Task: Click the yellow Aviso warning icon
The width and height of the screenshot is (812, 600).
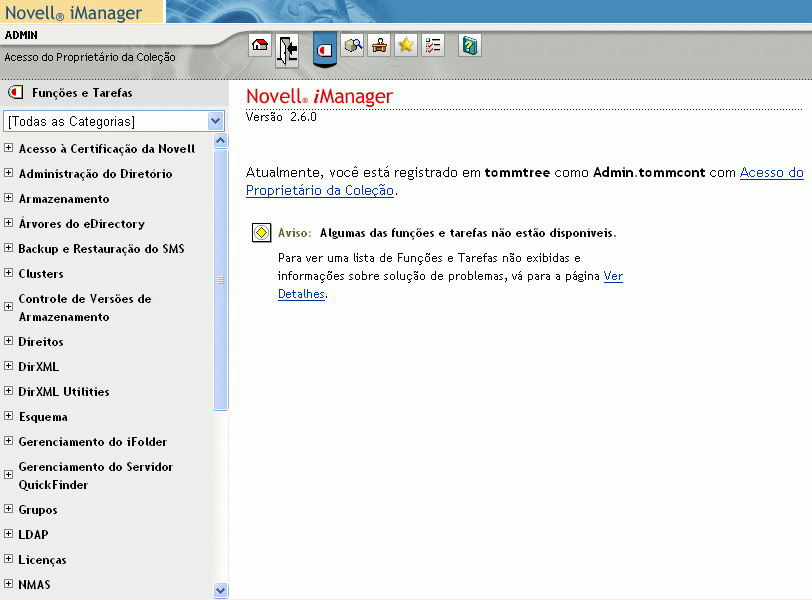Action: [x=261, y=233]
